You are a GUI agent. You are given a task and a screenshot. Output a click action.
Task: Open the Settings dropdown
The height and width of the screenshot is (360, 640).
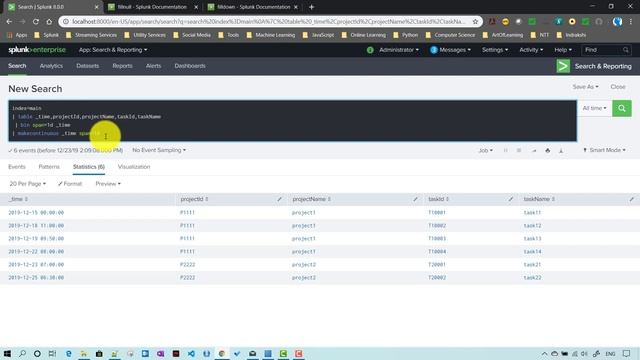495,50
